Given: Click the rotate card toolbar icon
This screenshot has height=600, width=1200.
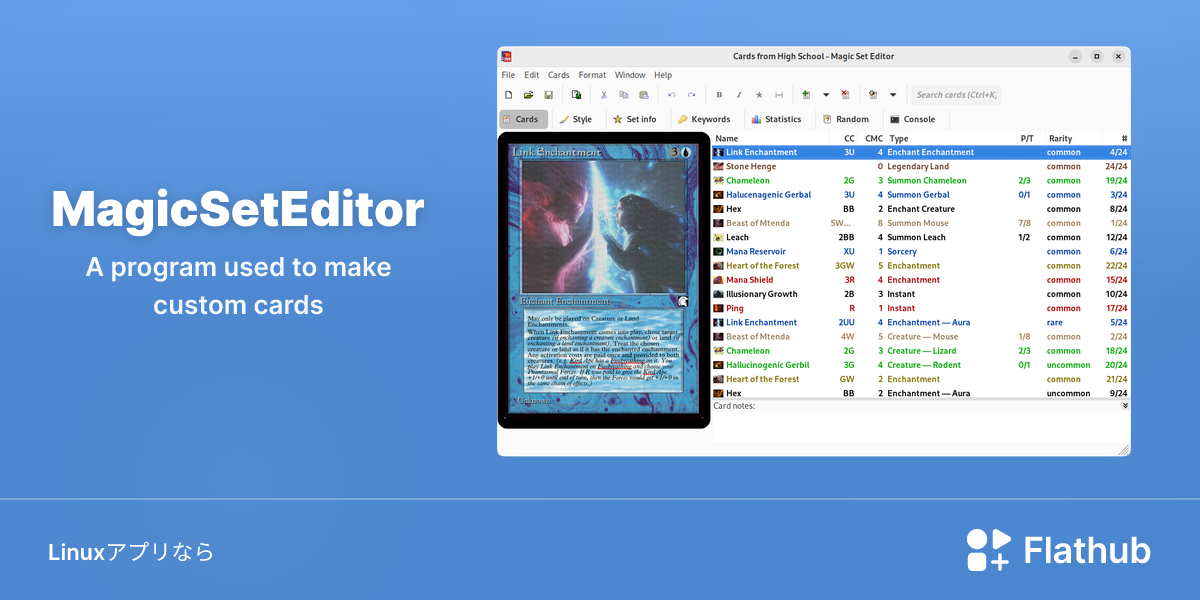Looking at the screenshot, I should click(873, 95).
